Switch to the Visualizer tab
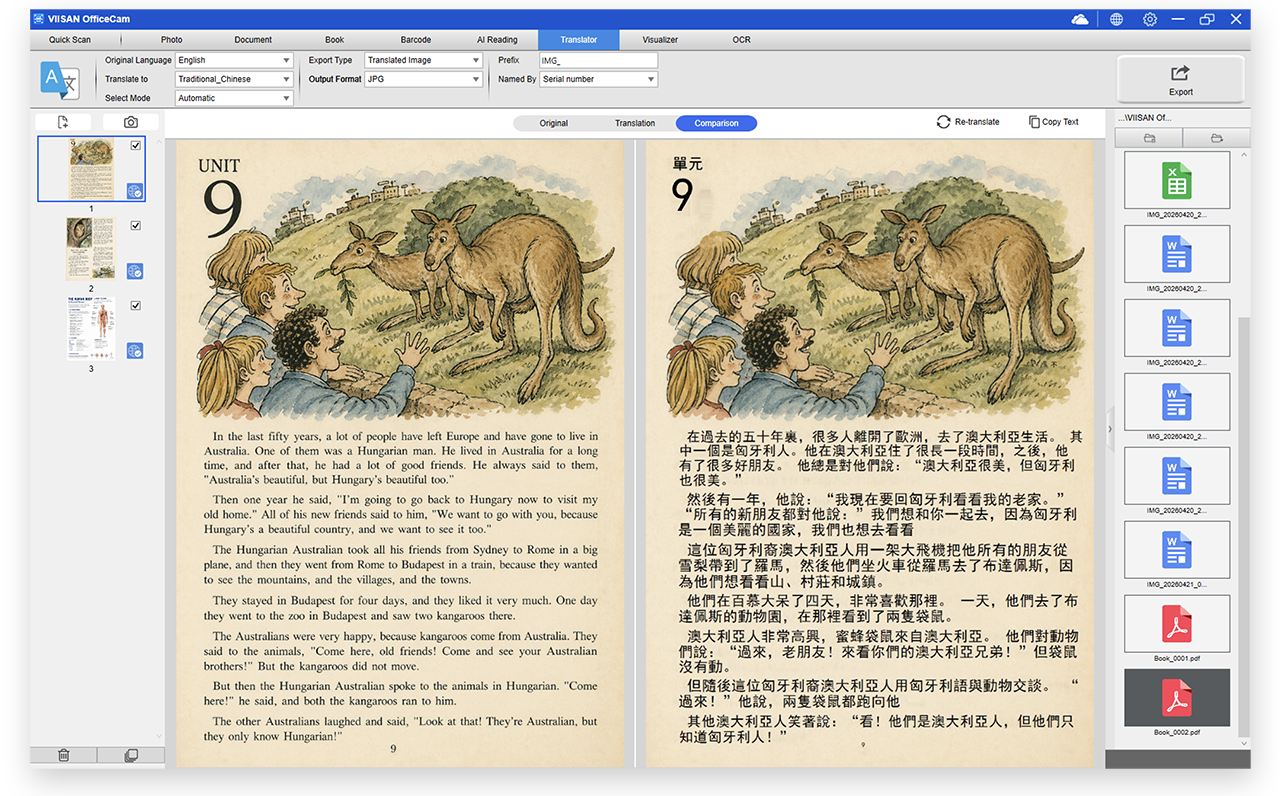The image size is (1280, 796). point(660,40)
